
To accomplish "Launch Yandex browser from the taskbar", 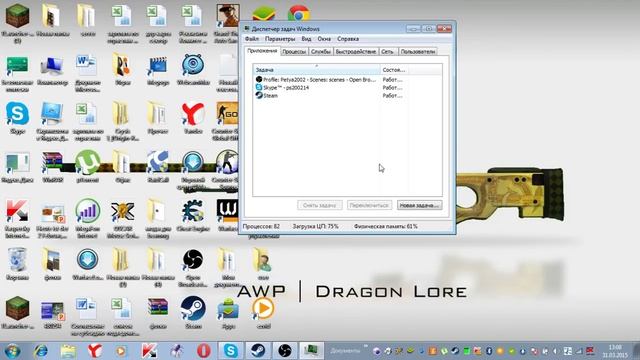I will click(x=95, y=351).
